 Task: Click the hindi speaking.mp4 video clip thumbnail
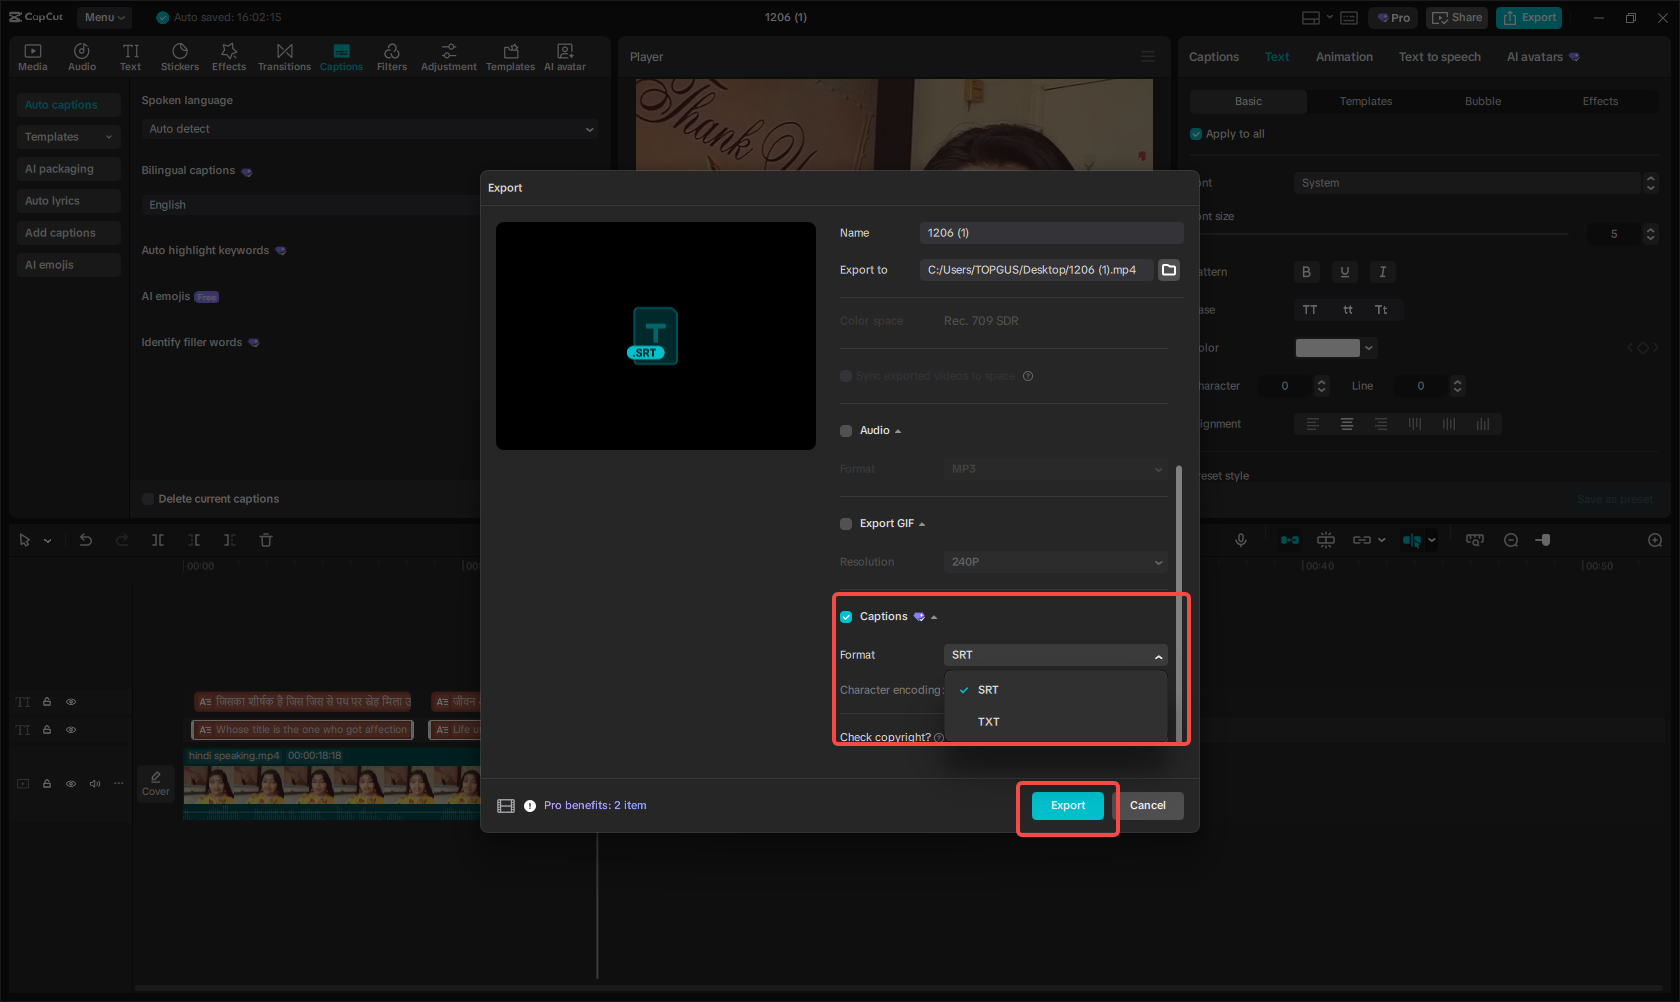tap(332, 786)
